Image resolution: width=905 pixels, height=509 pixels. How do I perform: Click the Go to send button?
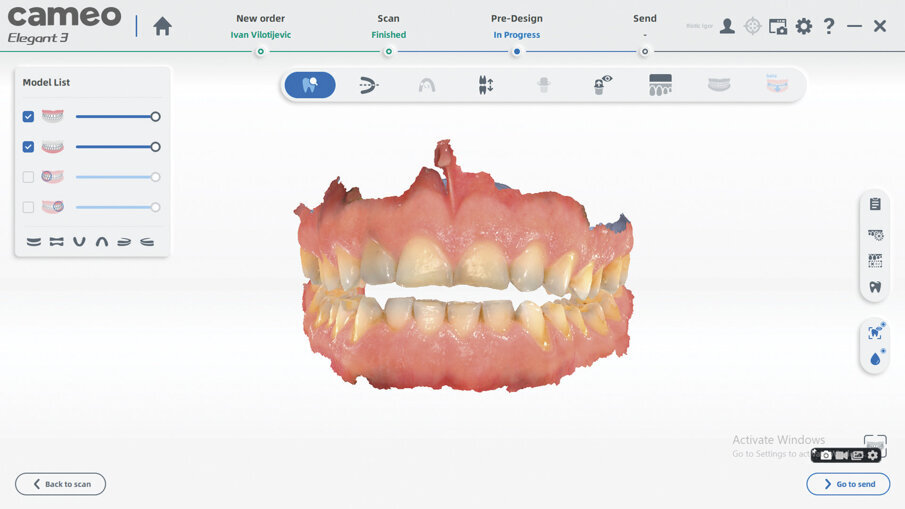(848, 484)
